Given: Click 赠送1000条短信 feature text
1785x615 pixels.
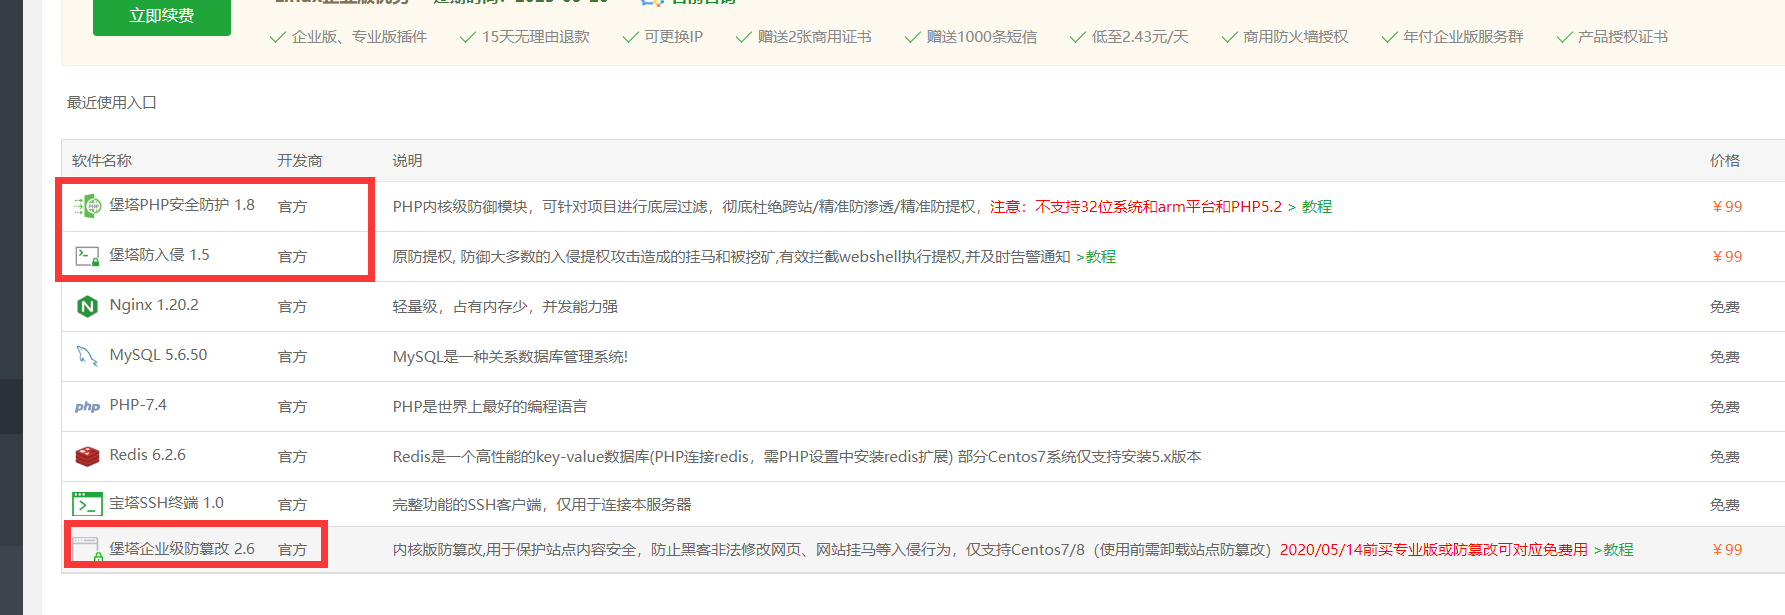Looking at the screenshot, I should [982, 37].
